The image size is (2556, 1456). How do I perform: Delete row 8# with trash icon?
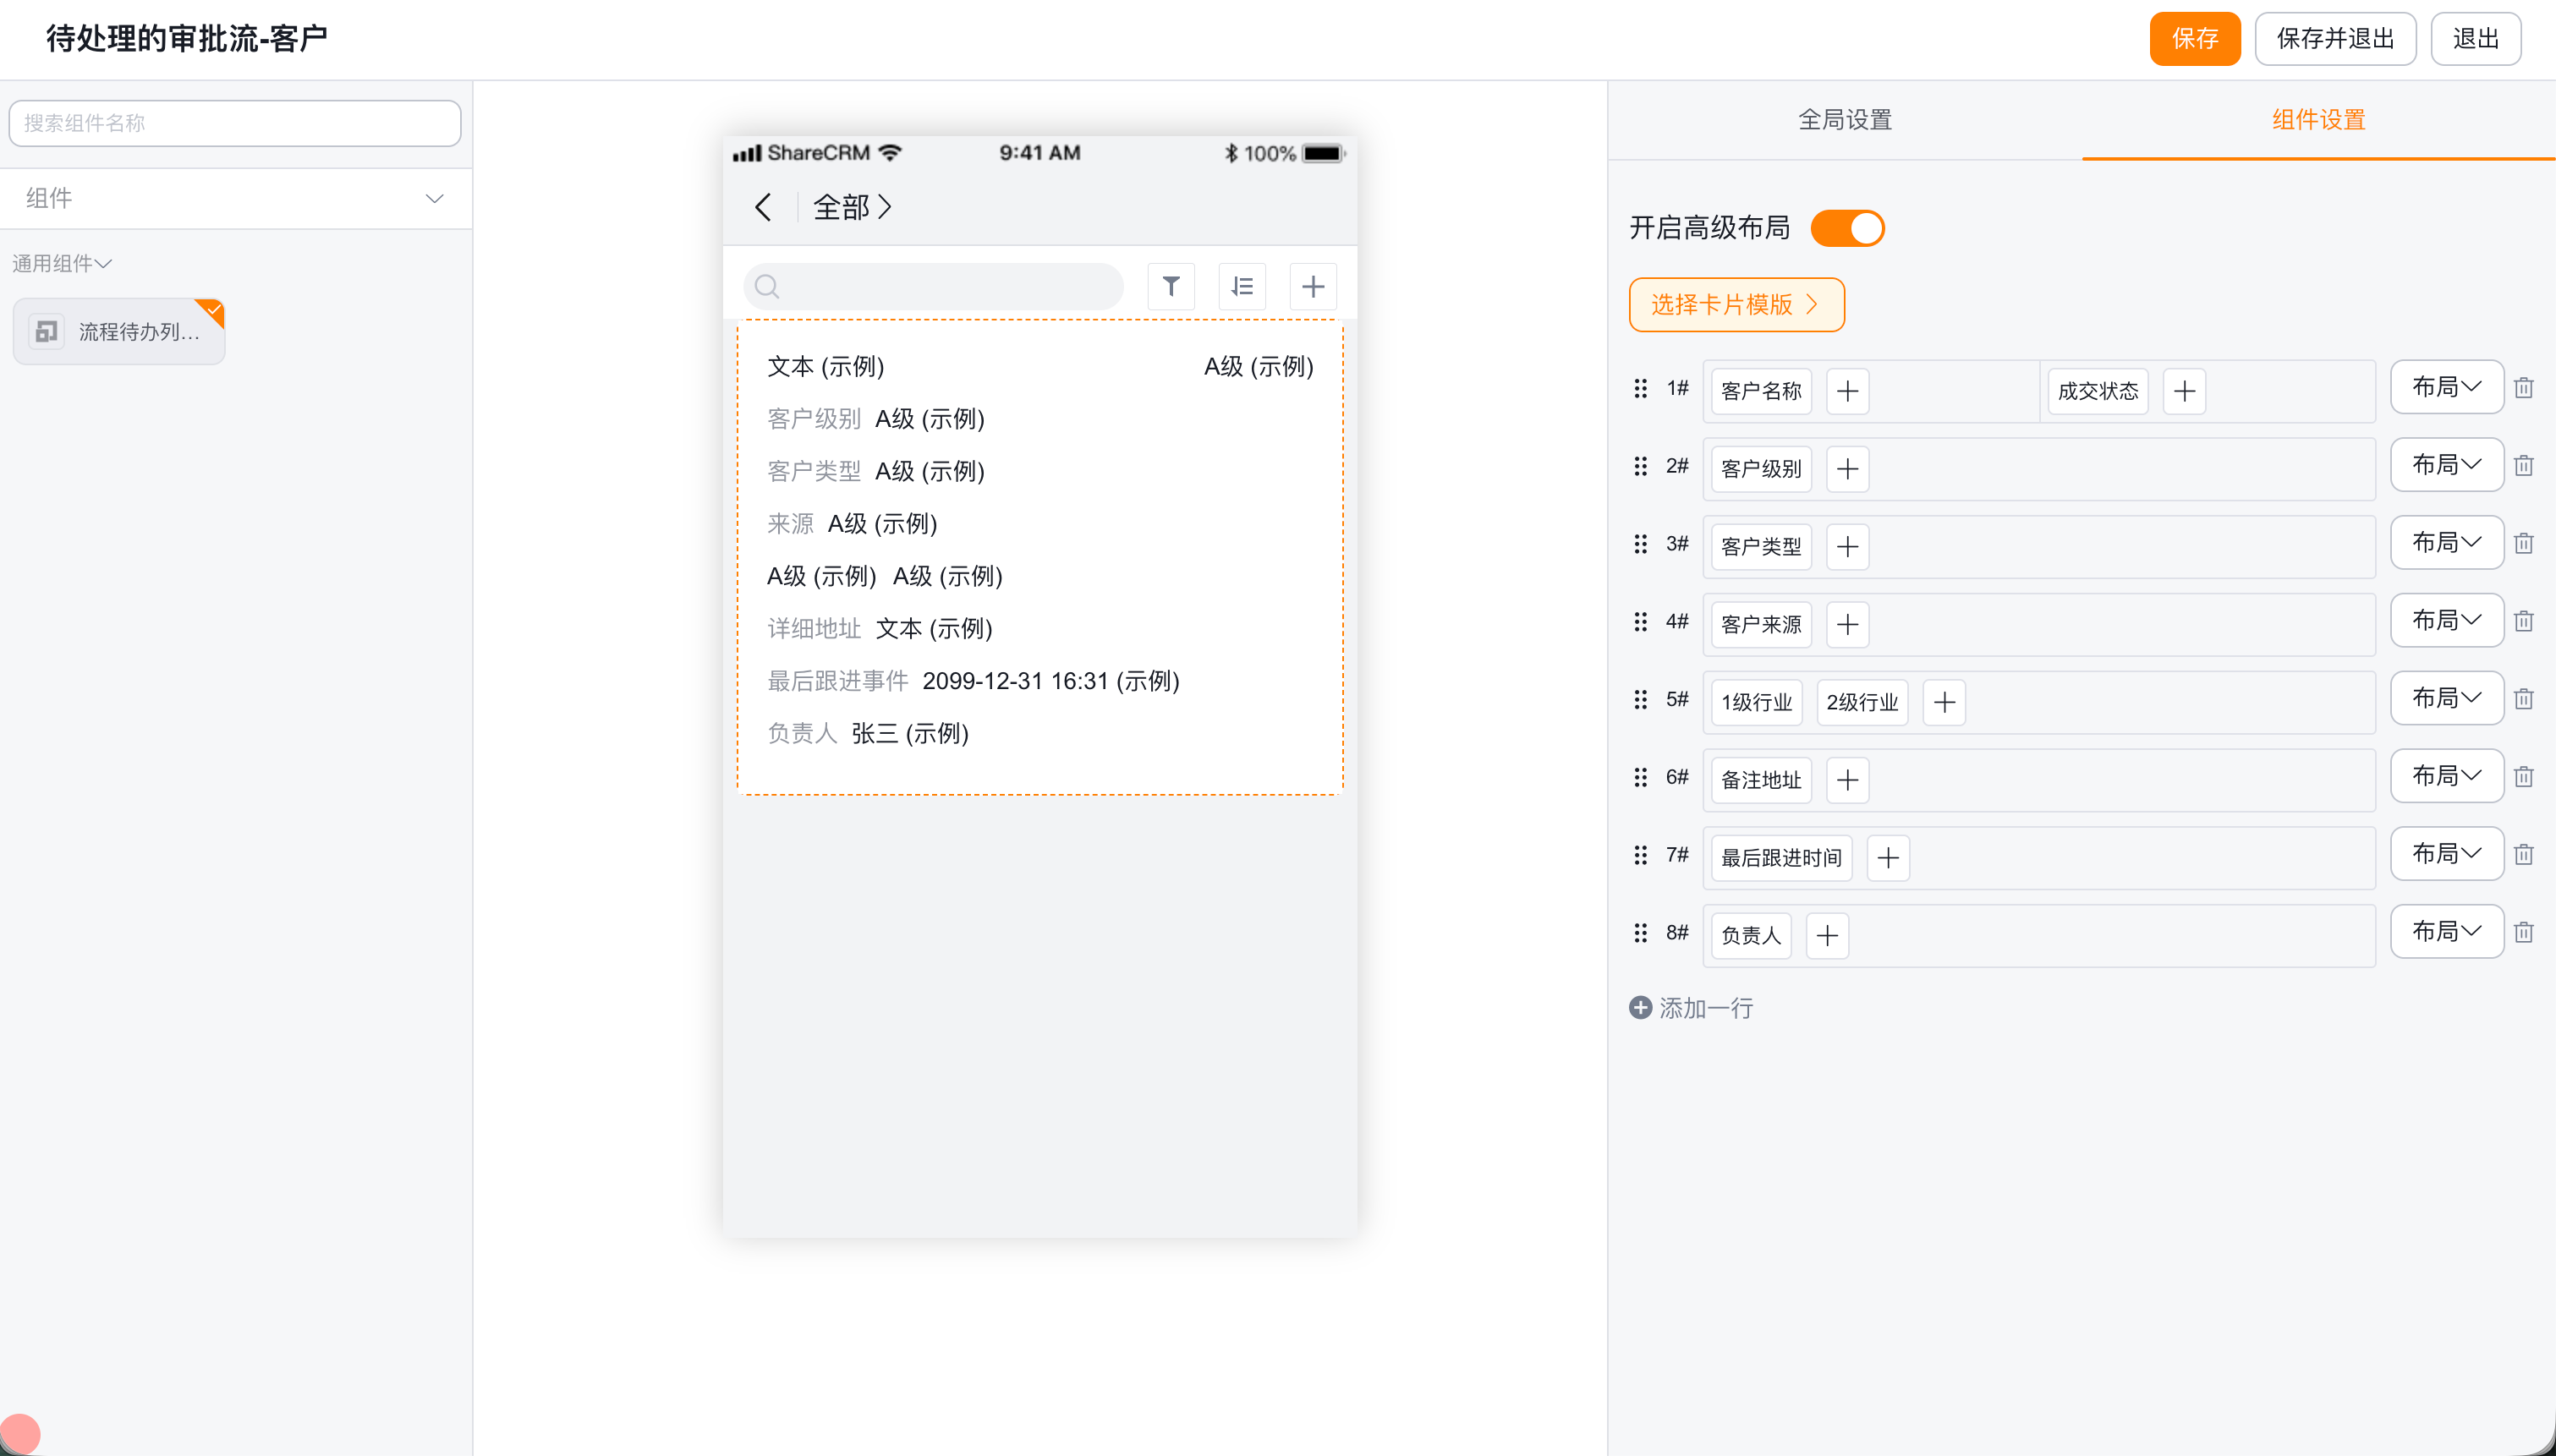click(2524, 932)
